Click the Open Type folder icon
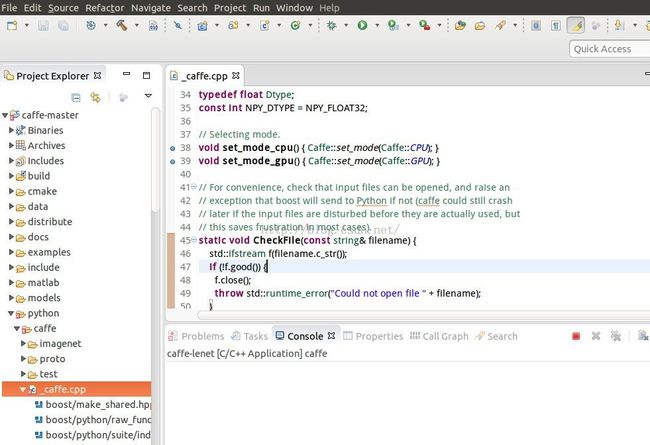This screenshot has width=650, height=445. (x=460, y=25)
